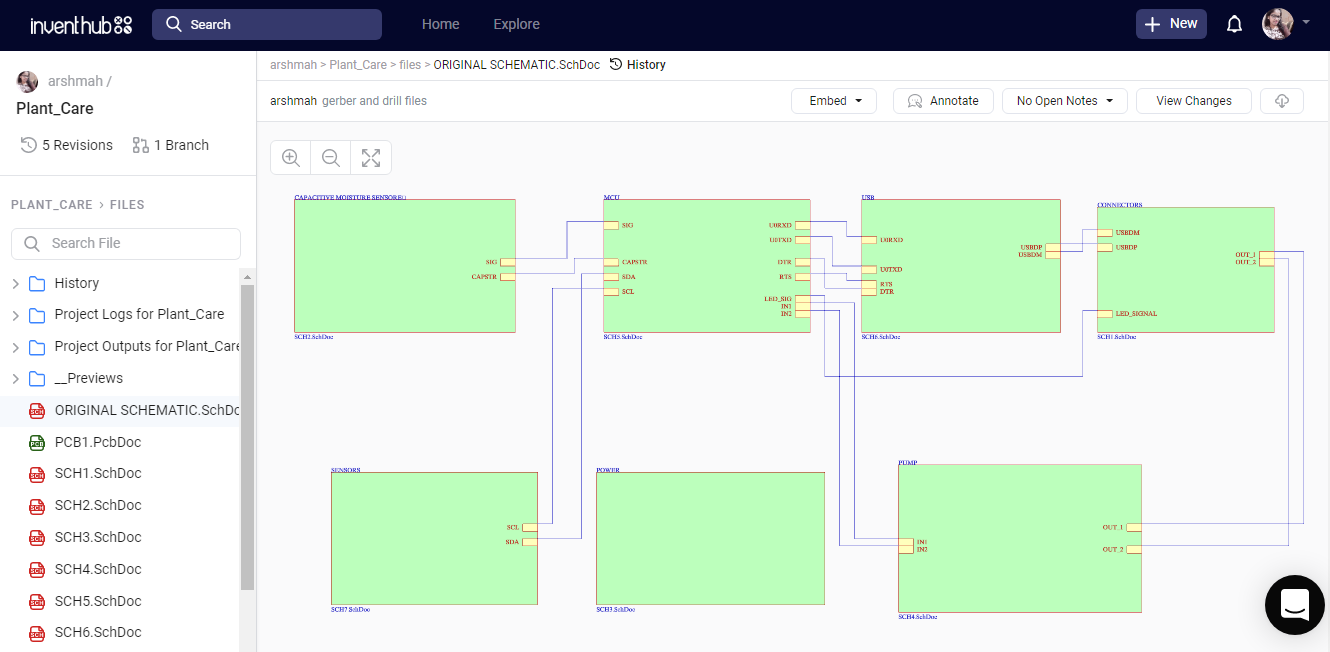Open SCH4.SchDoc file
1330x652 pixels.
pos(98,569)
